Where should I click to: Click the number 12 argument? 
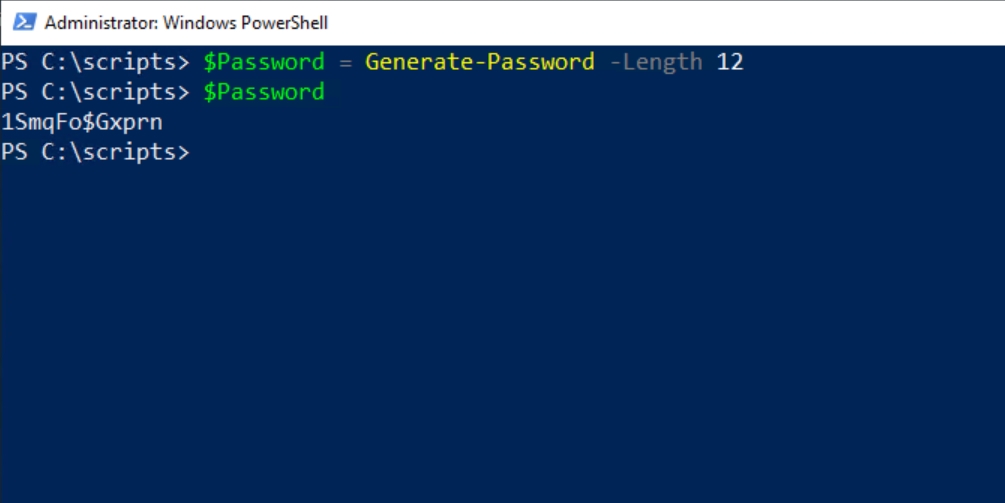(730, 62)
